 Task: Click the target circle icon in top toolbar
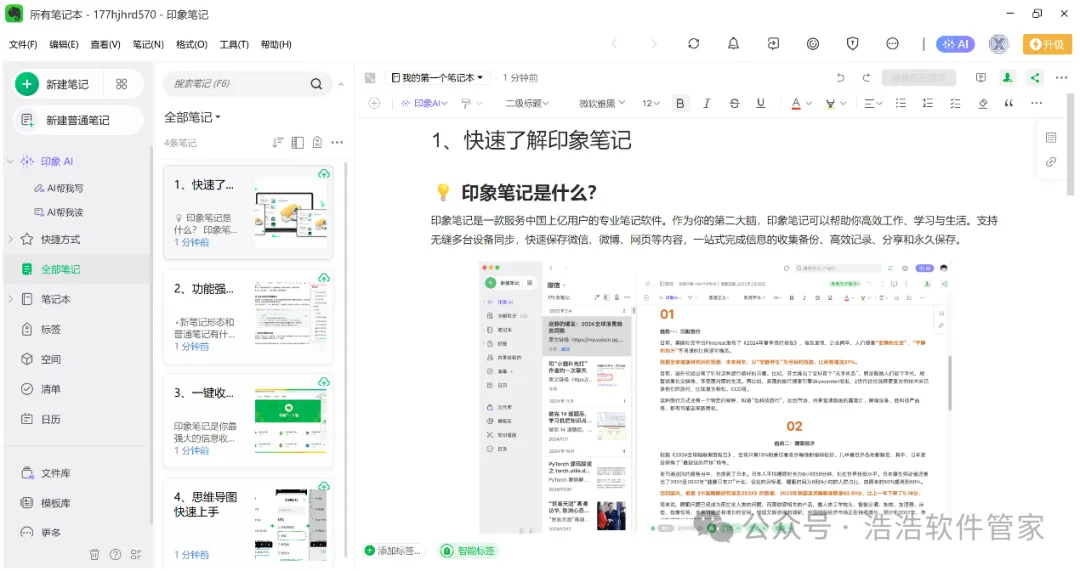point(813,44)
